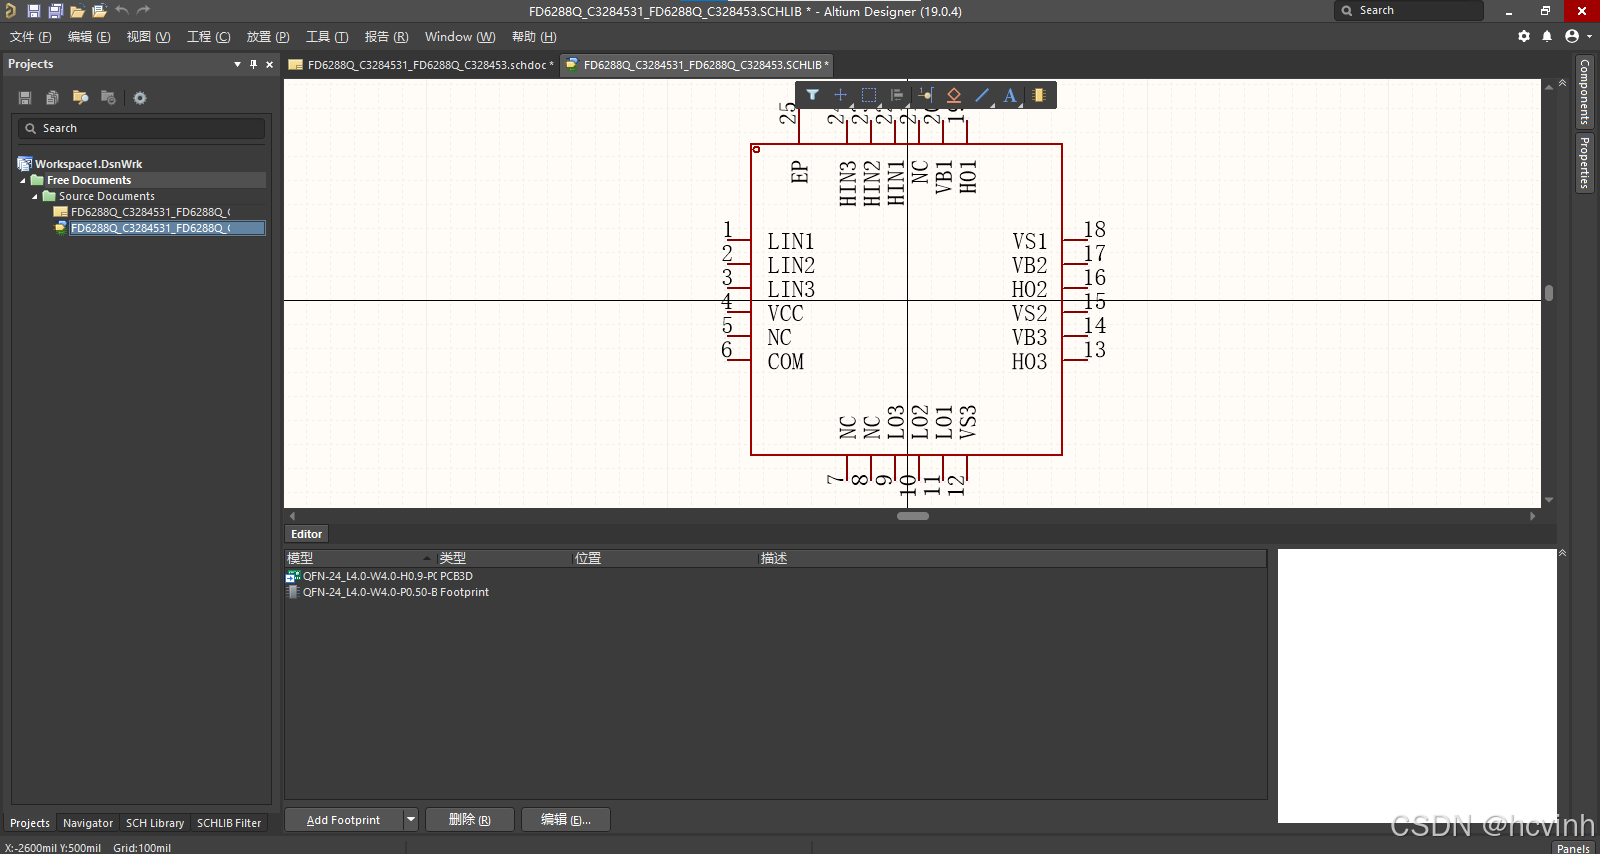The height and width of the screenshot is (854, 1600).
Task: Open the 放置 (P) menu
Action: [268, 37]
